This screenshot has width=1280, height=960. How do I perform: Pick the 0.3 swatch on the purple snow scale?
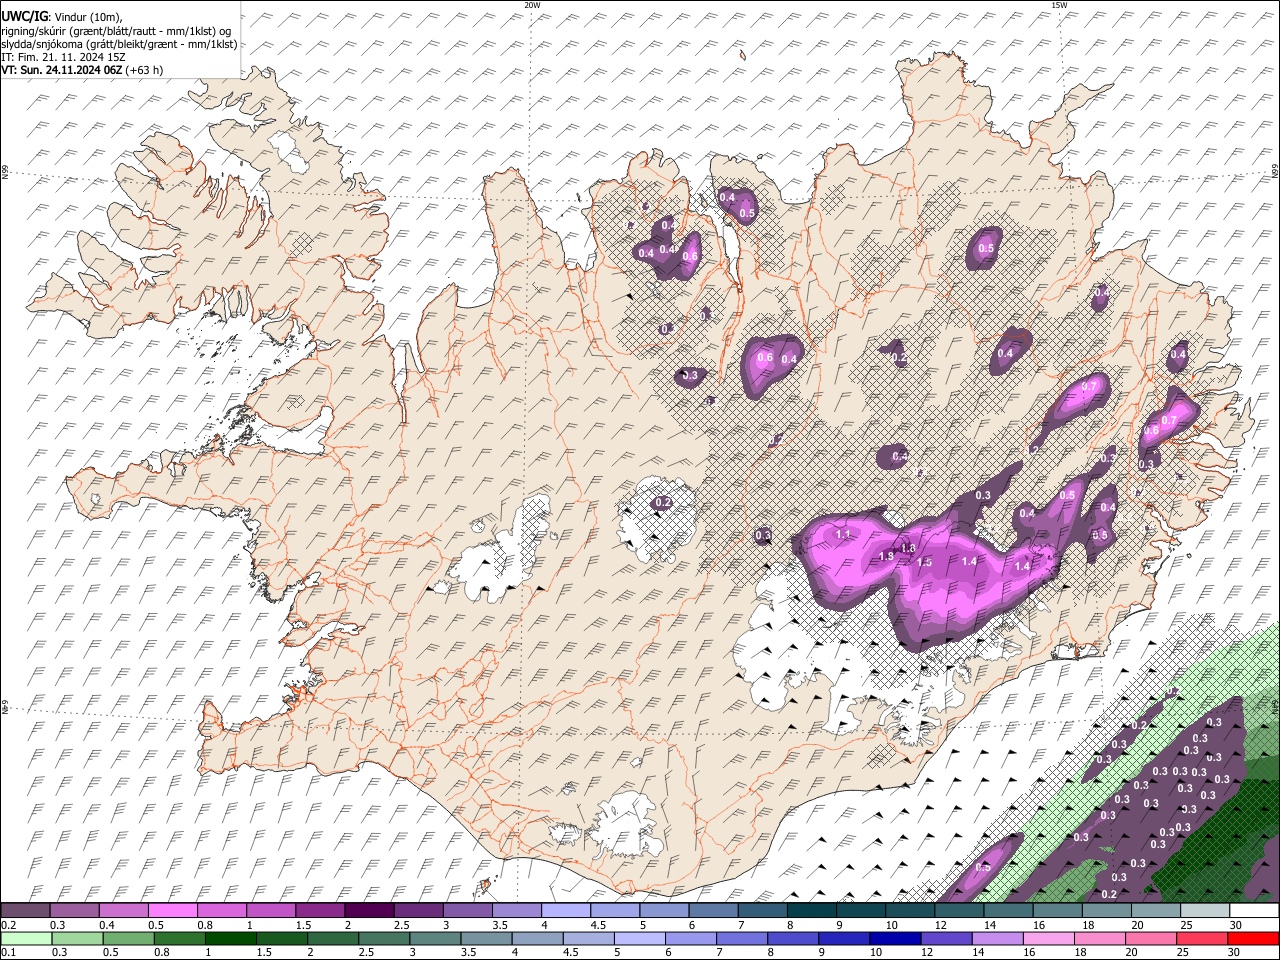pos(74,910)
